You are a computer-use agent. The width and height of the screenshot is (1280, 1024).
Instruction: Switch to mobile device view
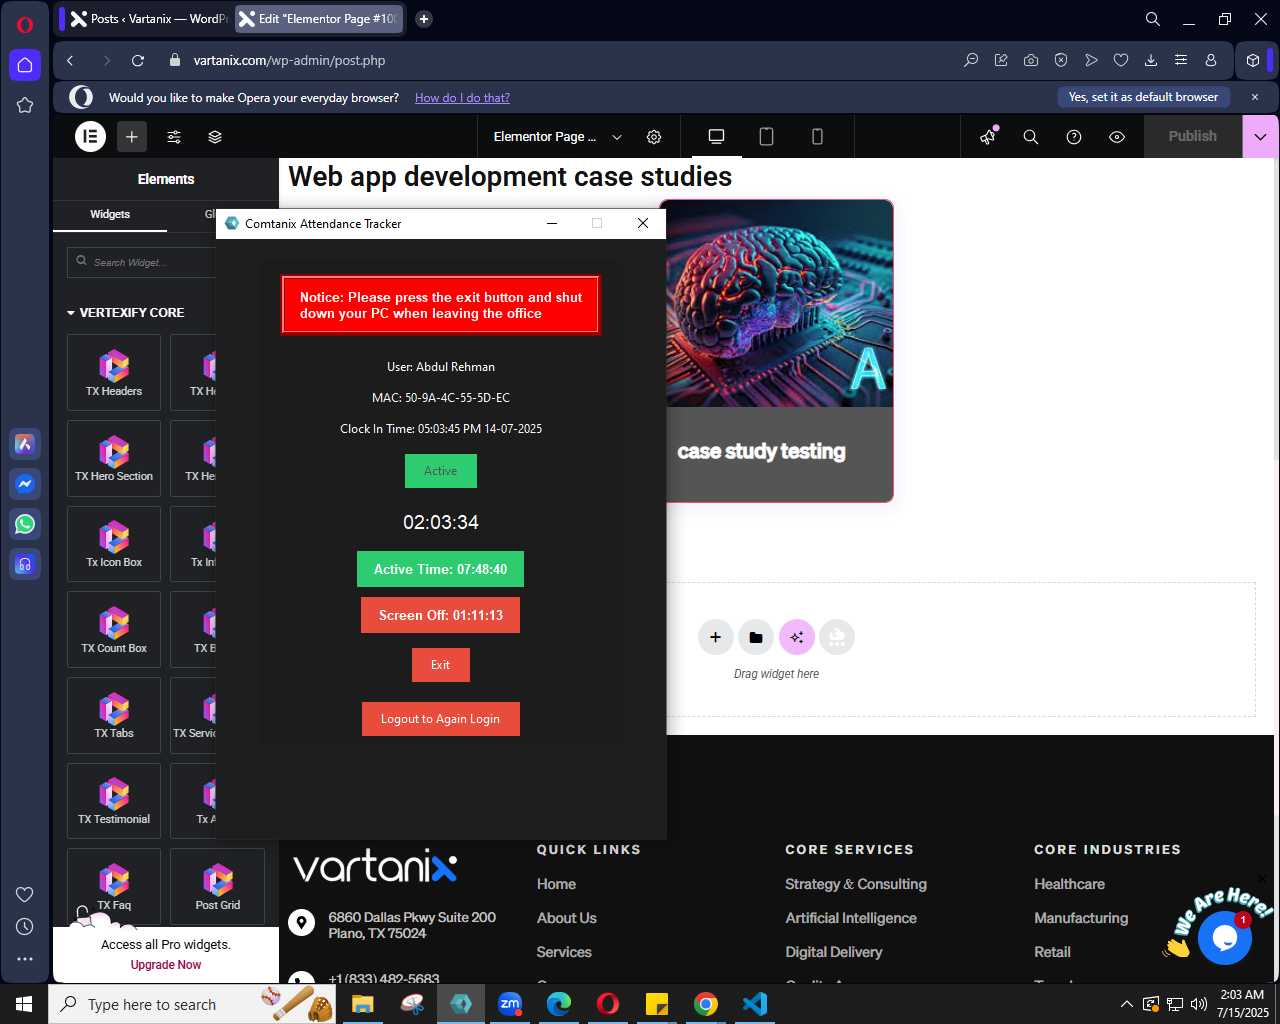click(817, 137)
